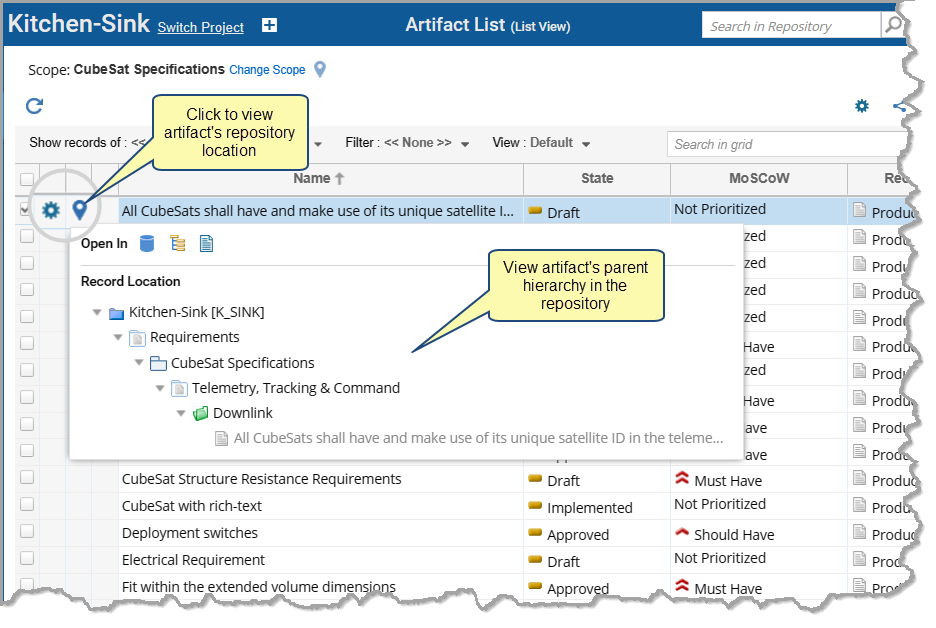Click the CubeSat Specifications folder icon
Image resolution: width=936 pixels, height=628 pixels.
(x=158, y=363)
